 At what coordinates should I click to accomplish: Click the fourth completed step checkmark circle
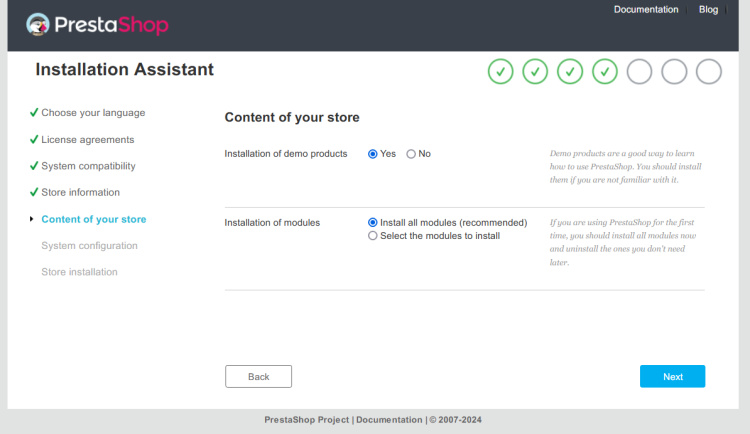(605, 72)
